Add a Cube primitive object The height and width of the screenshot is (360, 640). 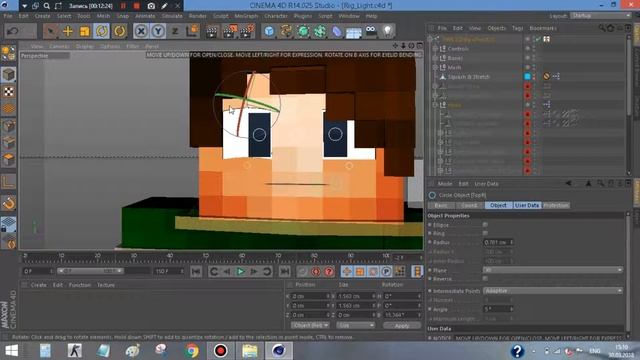269,31
